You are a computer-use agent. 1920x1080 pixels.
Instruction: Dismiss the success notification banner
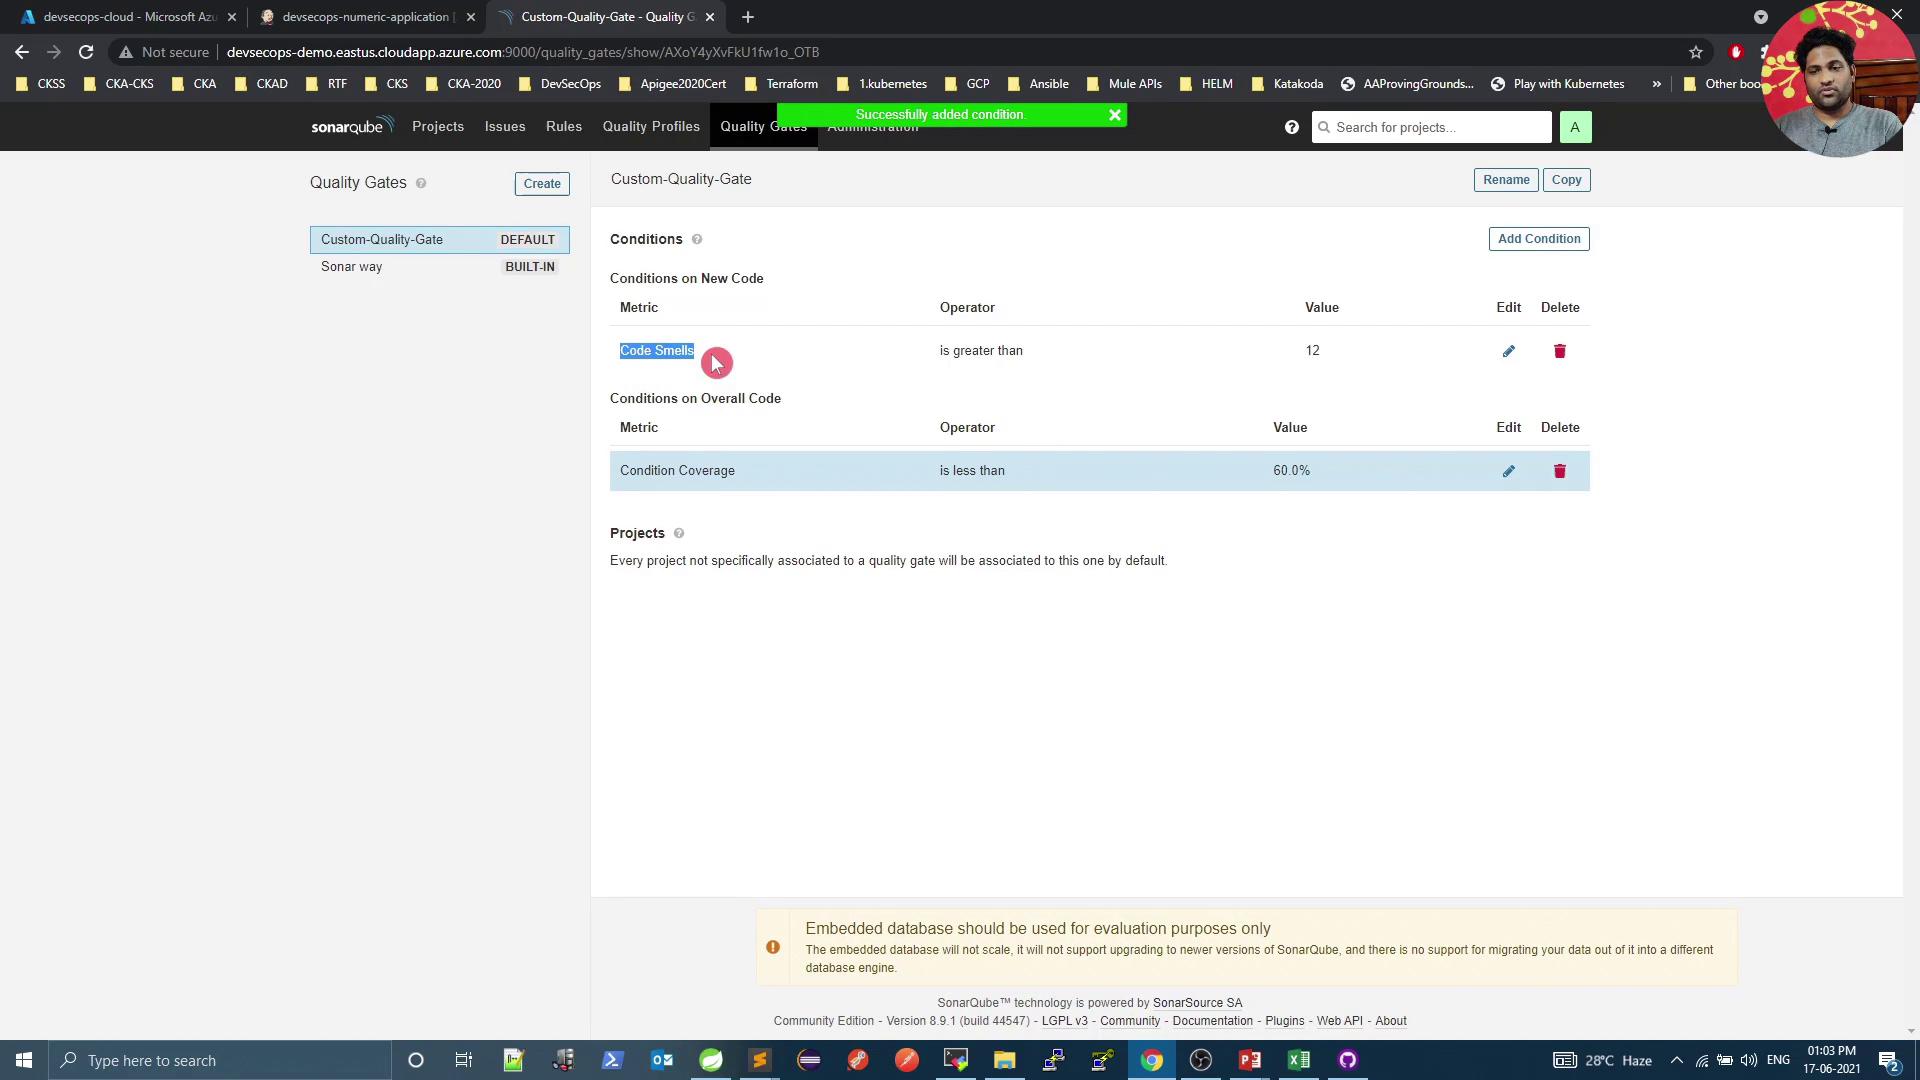pos(1114,115)
